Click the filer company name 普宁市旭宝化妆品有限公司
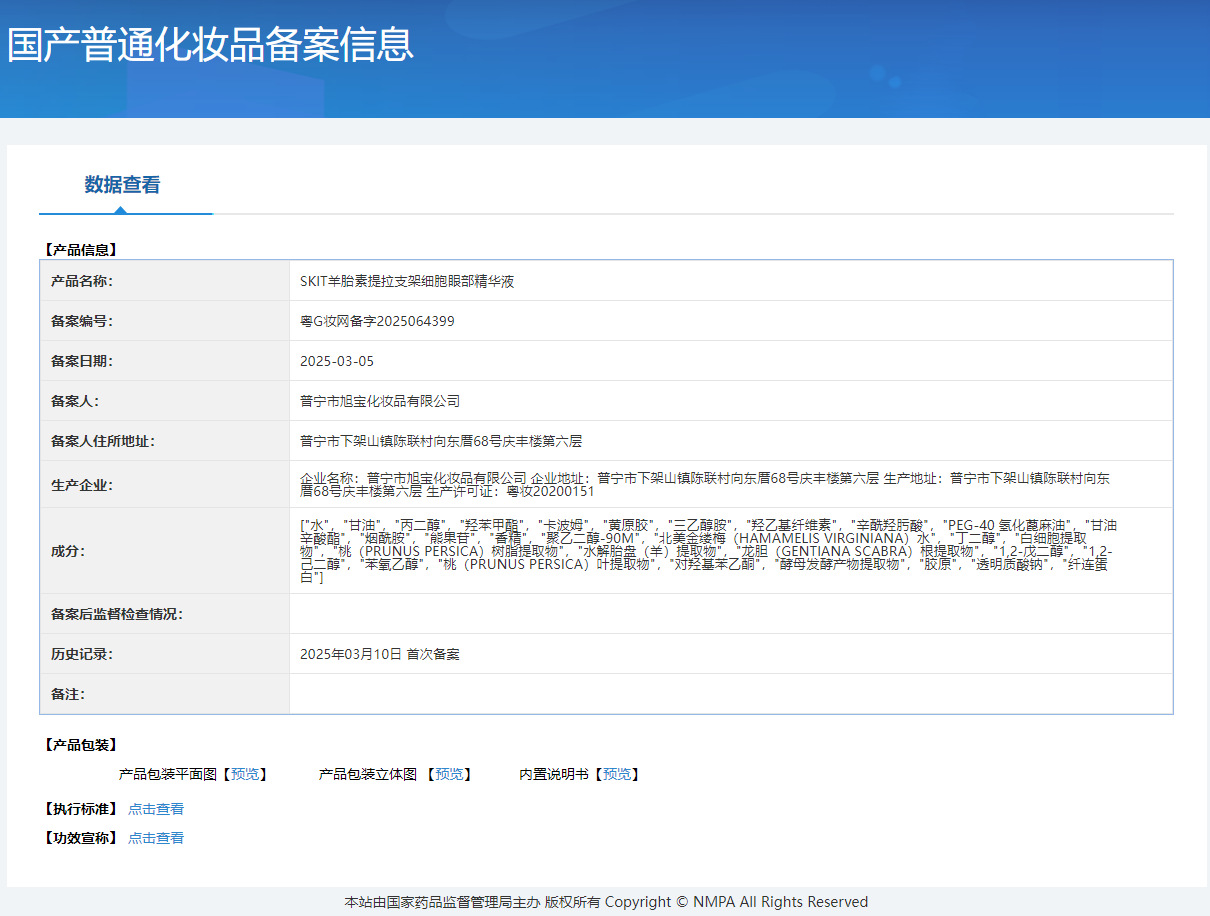Image resolution: width=1210 pixels, height=916 pixels. click(380, 401)
